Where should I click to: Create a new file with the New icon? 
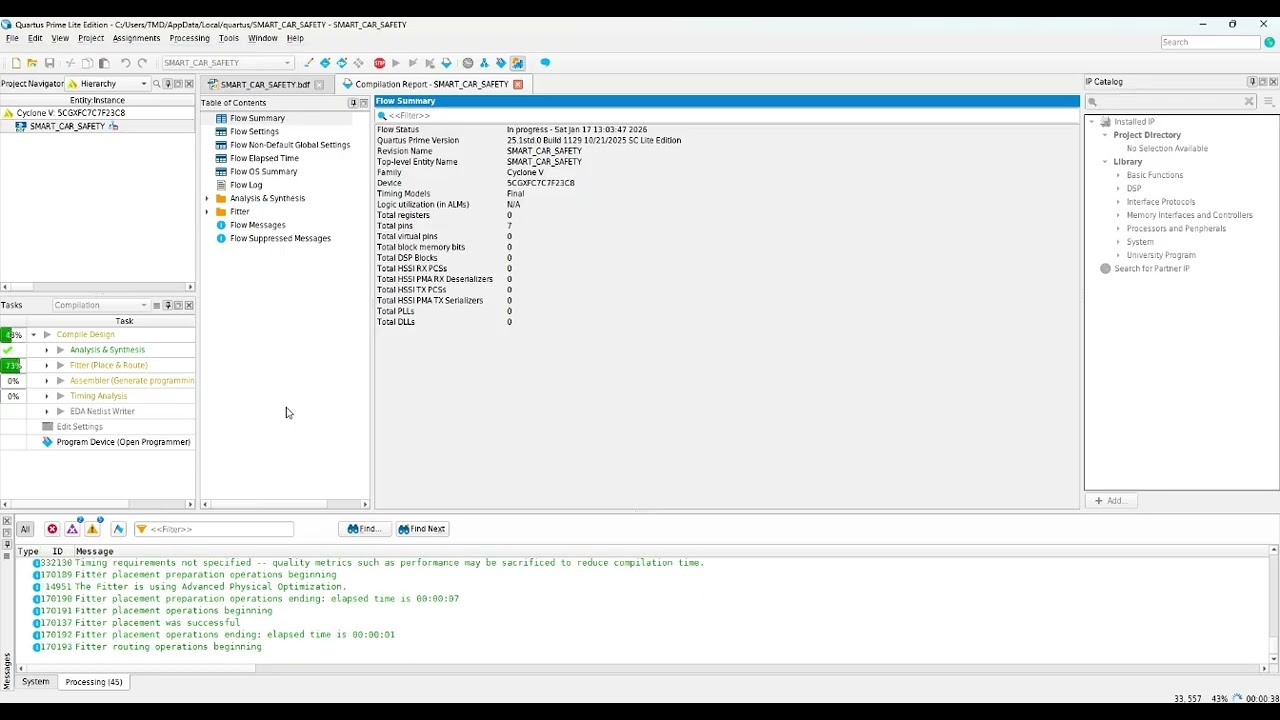15,63
